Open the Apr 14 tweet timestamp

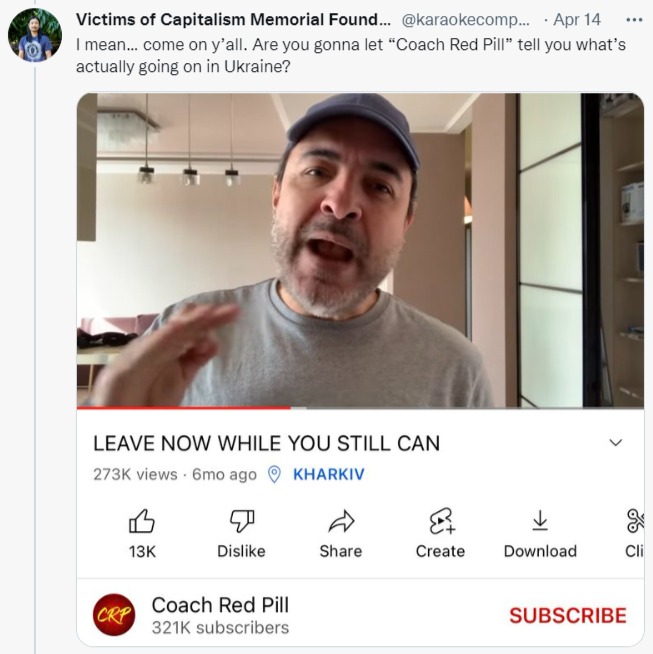[x=577, y=20]
